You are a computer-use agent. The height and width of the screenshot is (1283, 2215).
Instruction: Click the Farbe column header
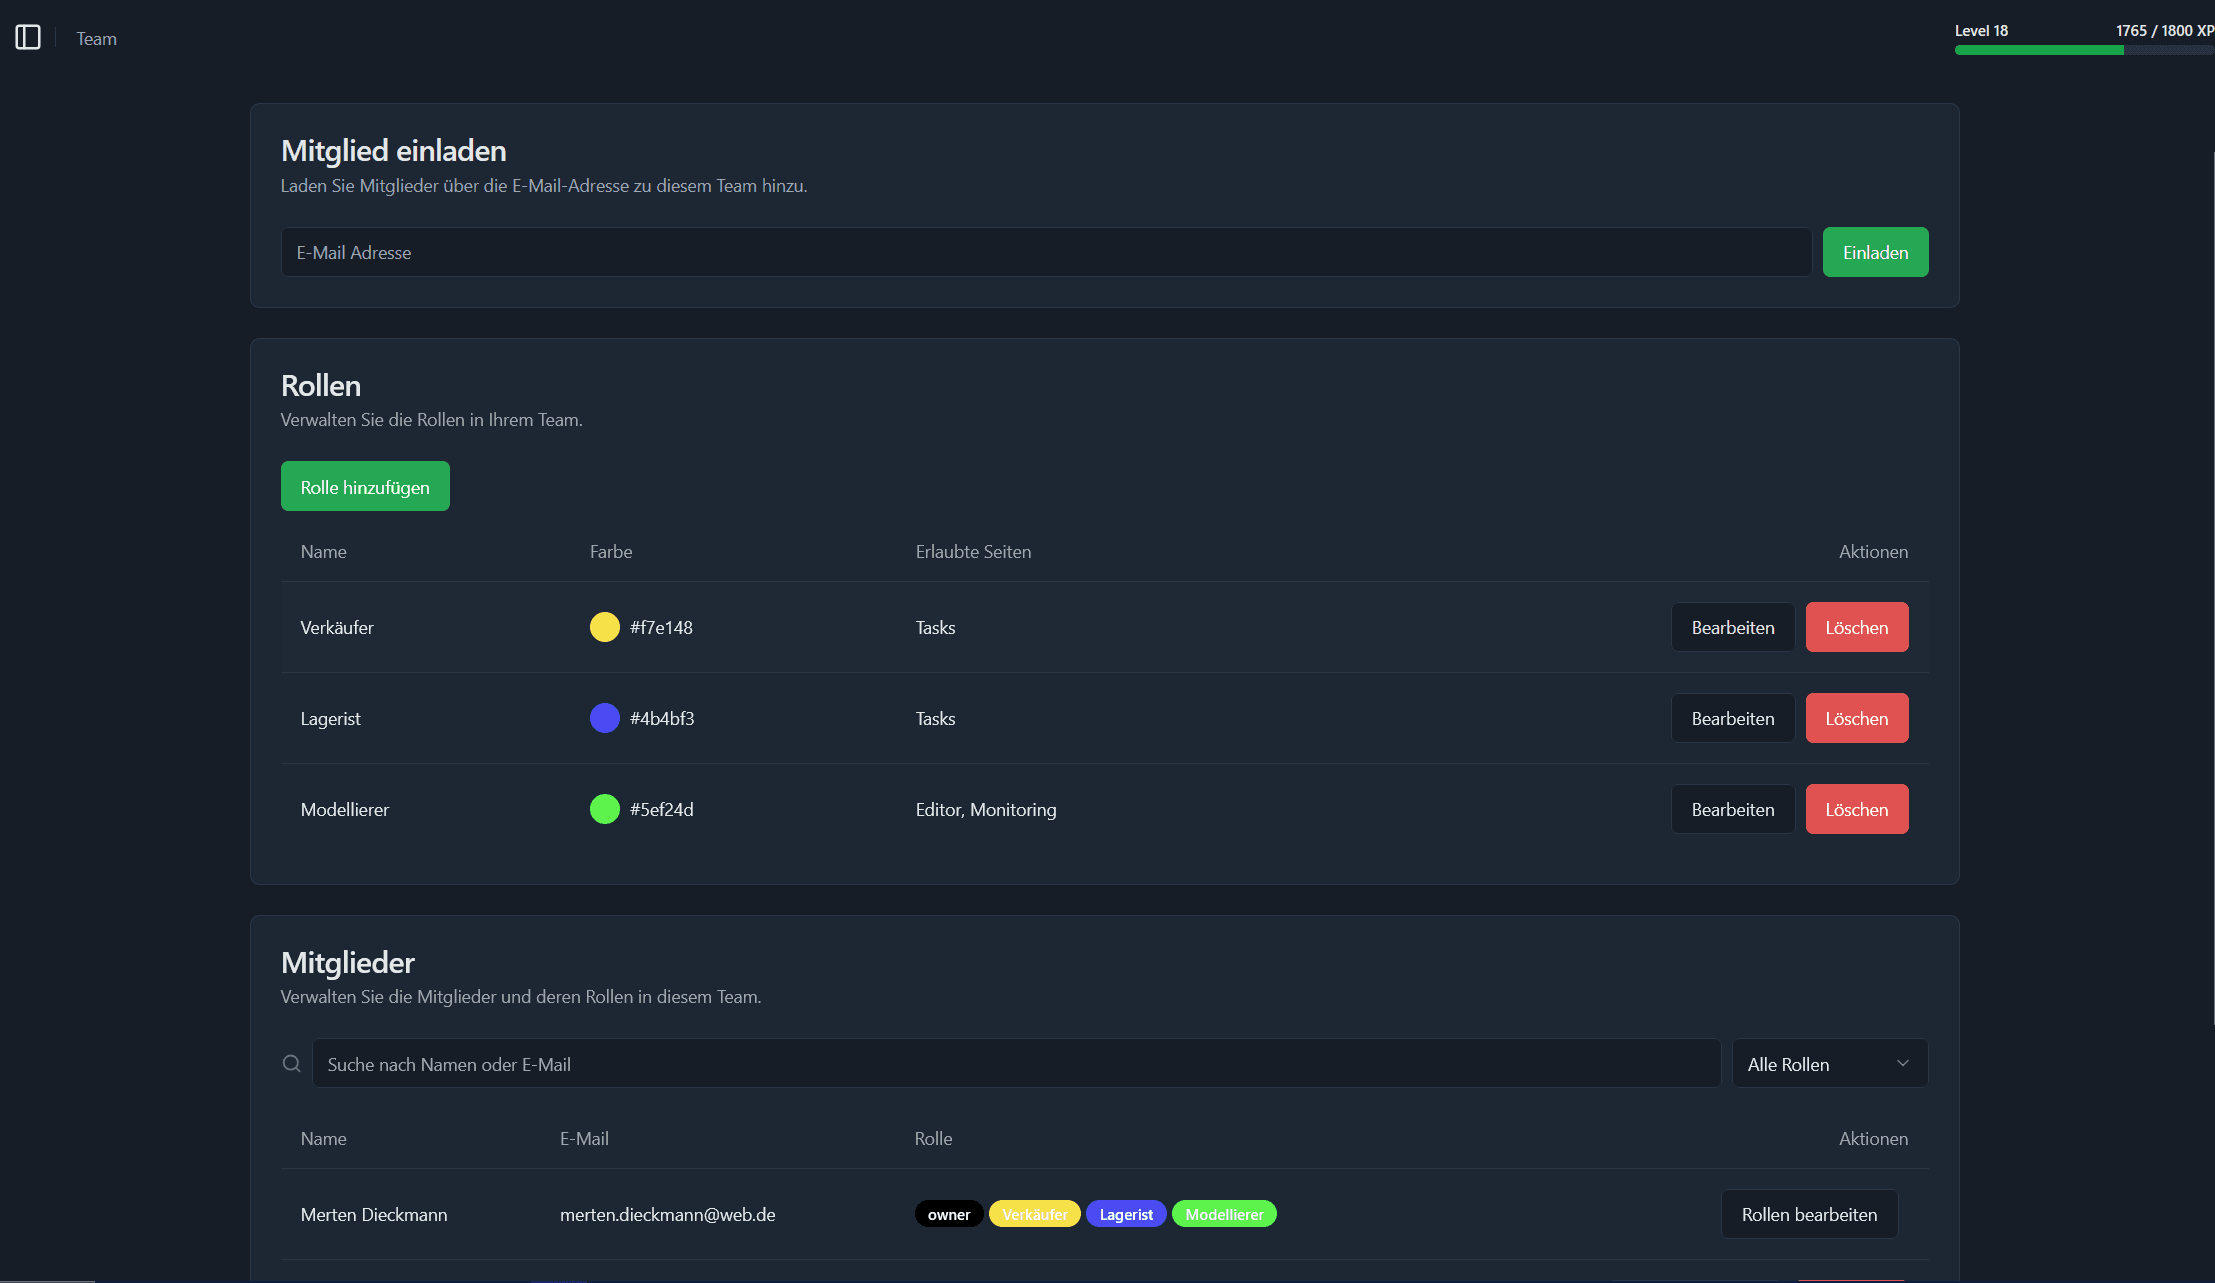click(611, 552)
